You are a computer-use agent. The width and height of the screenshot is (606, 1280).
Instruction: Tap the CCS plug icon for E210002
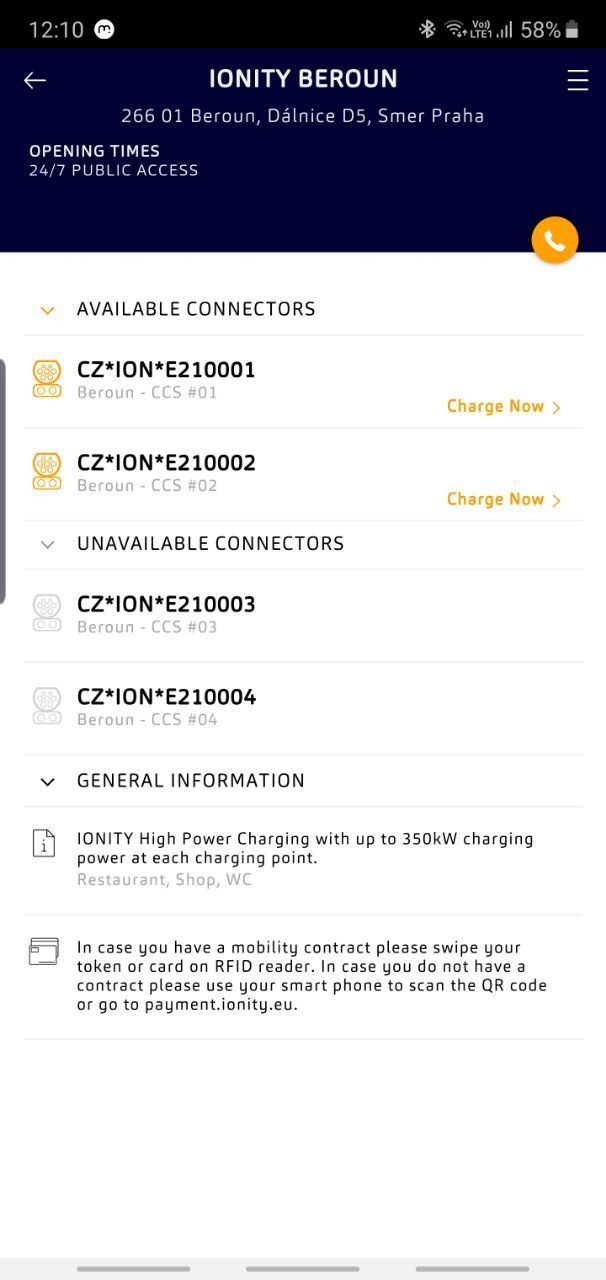pyautogui.click(x=47, y=471)
